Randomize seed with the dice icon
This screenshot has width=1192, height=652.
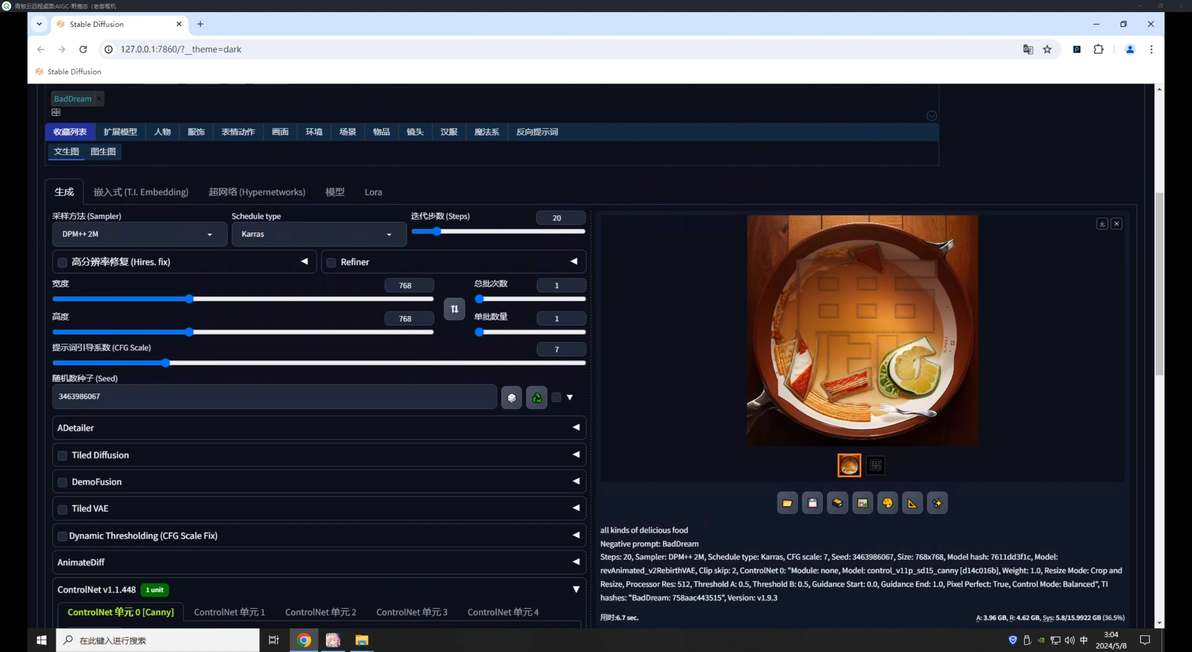pos(512,397)
